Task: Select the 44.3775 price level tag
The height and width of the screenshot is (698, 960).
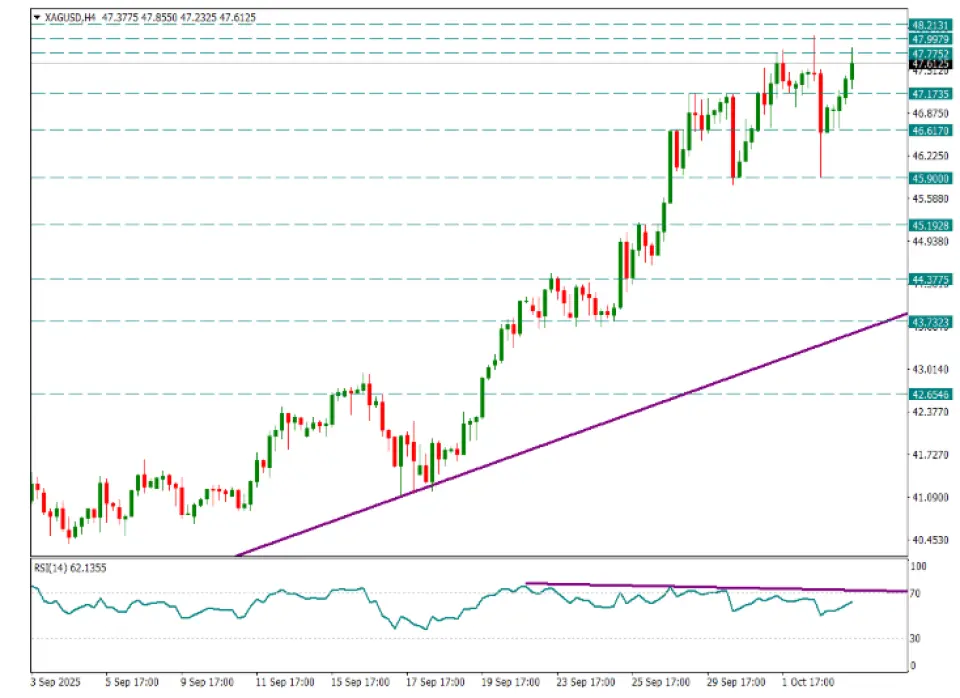Action: point(929,281)
